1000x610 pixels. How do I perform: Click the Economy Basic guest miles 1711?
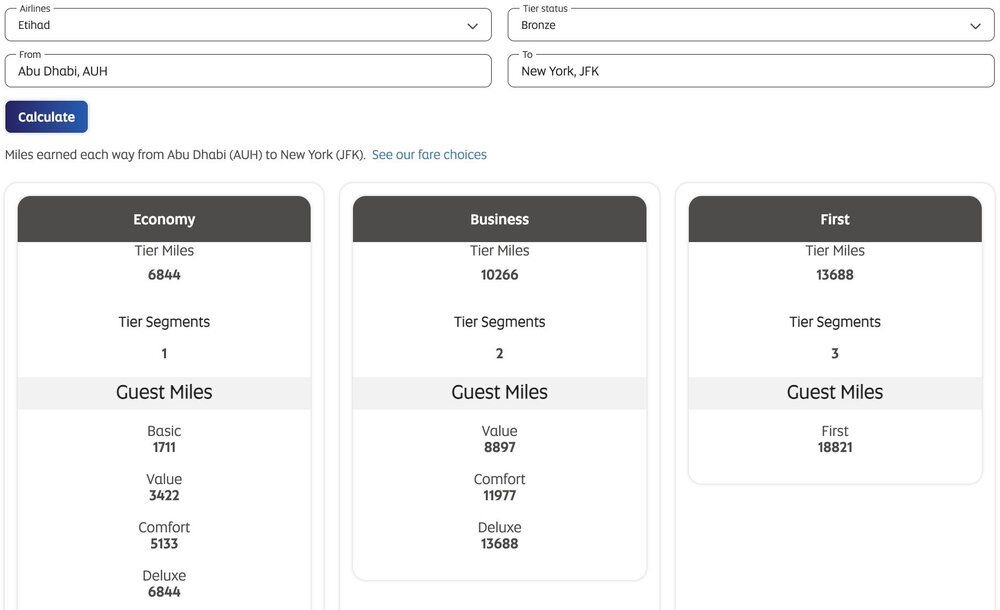pos(164,448)
